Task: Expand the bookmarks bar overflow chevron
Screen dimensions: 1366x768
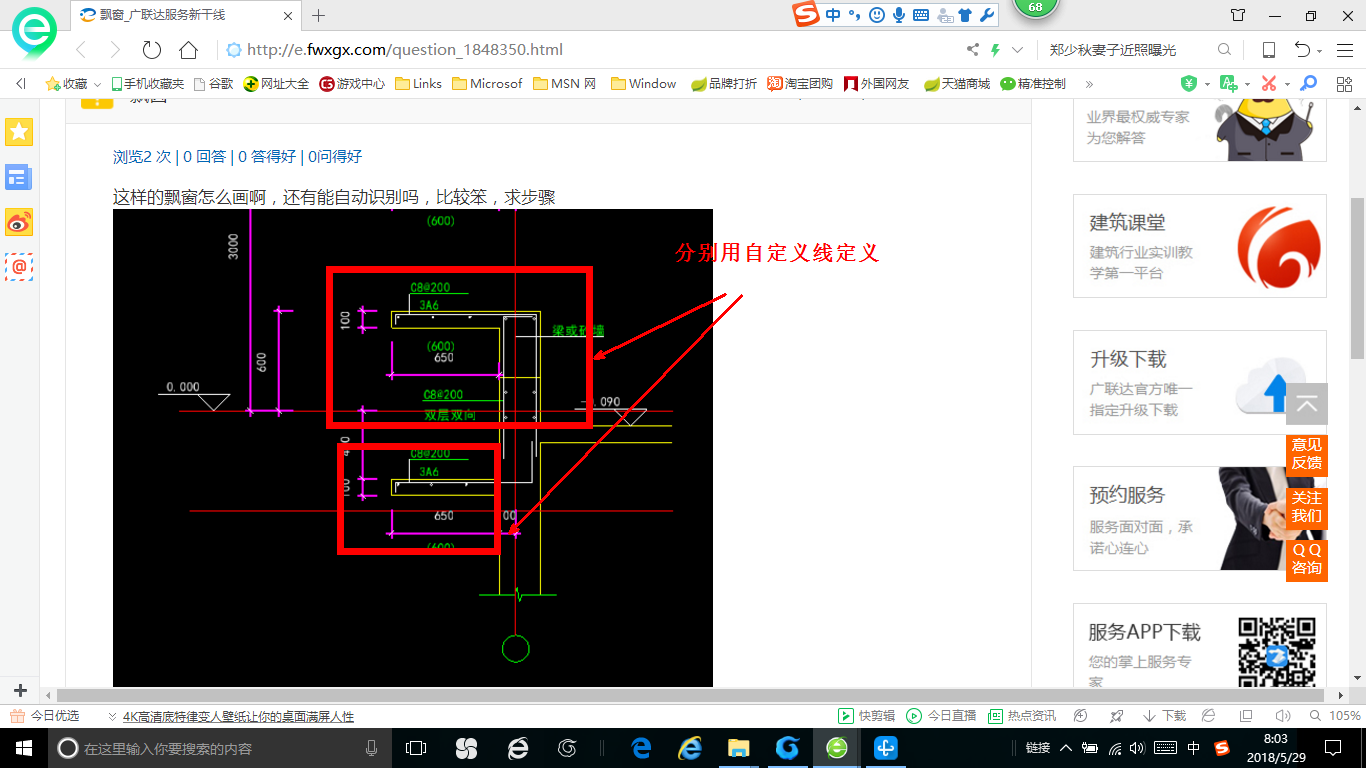Action: [x=1089, y=84]
